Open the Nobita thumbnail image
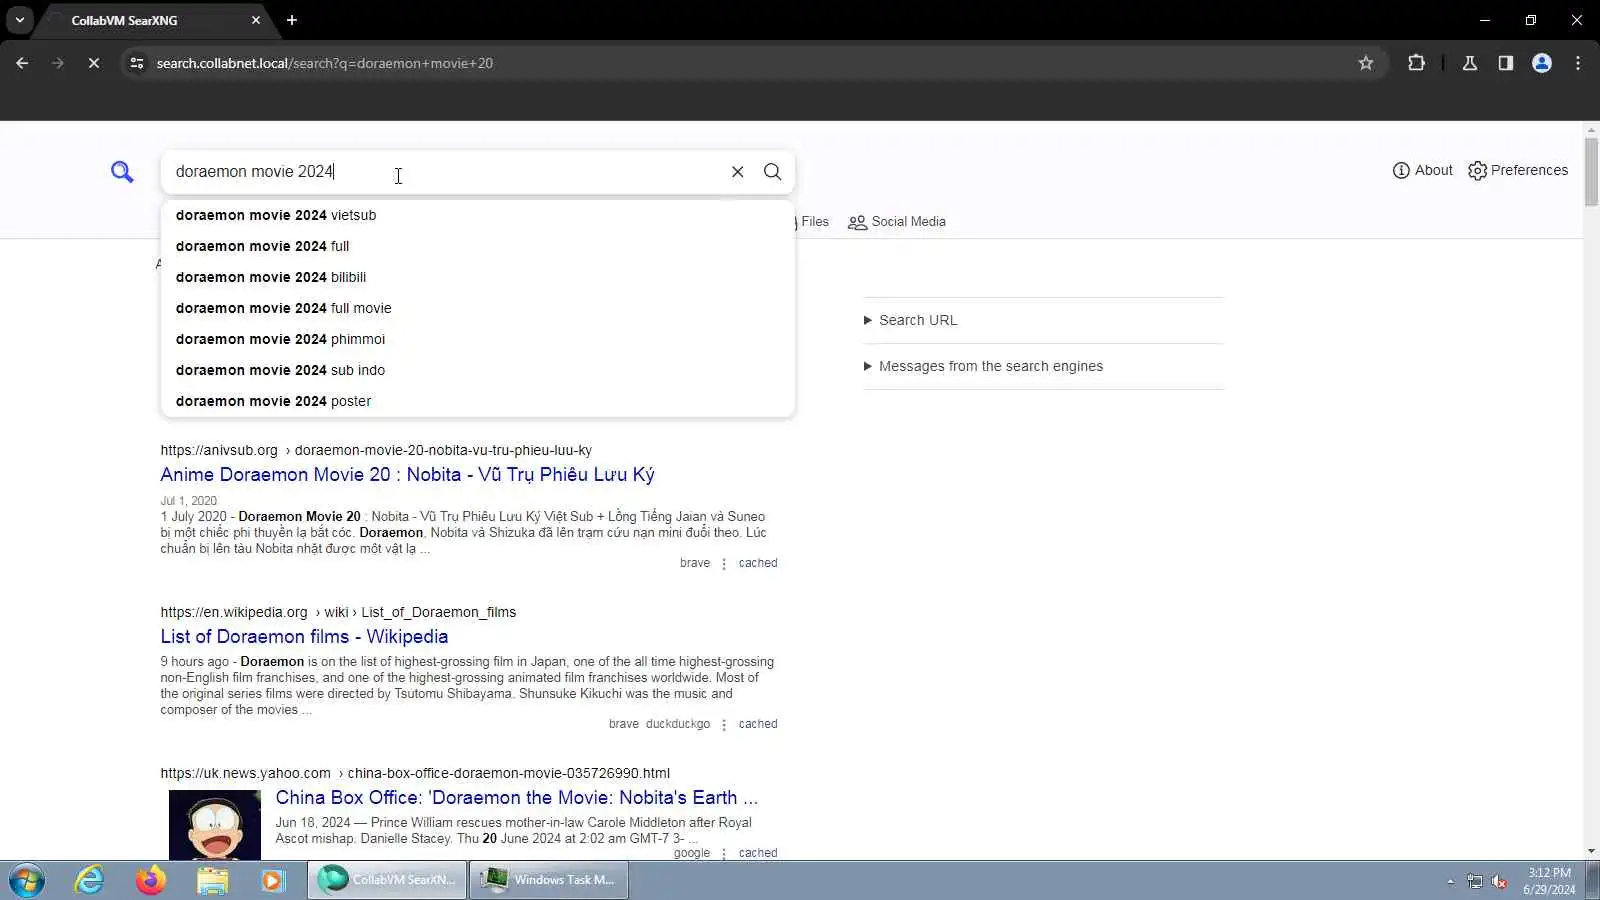The height and width of the screenshot is (900, 1600). click(215, 825)
